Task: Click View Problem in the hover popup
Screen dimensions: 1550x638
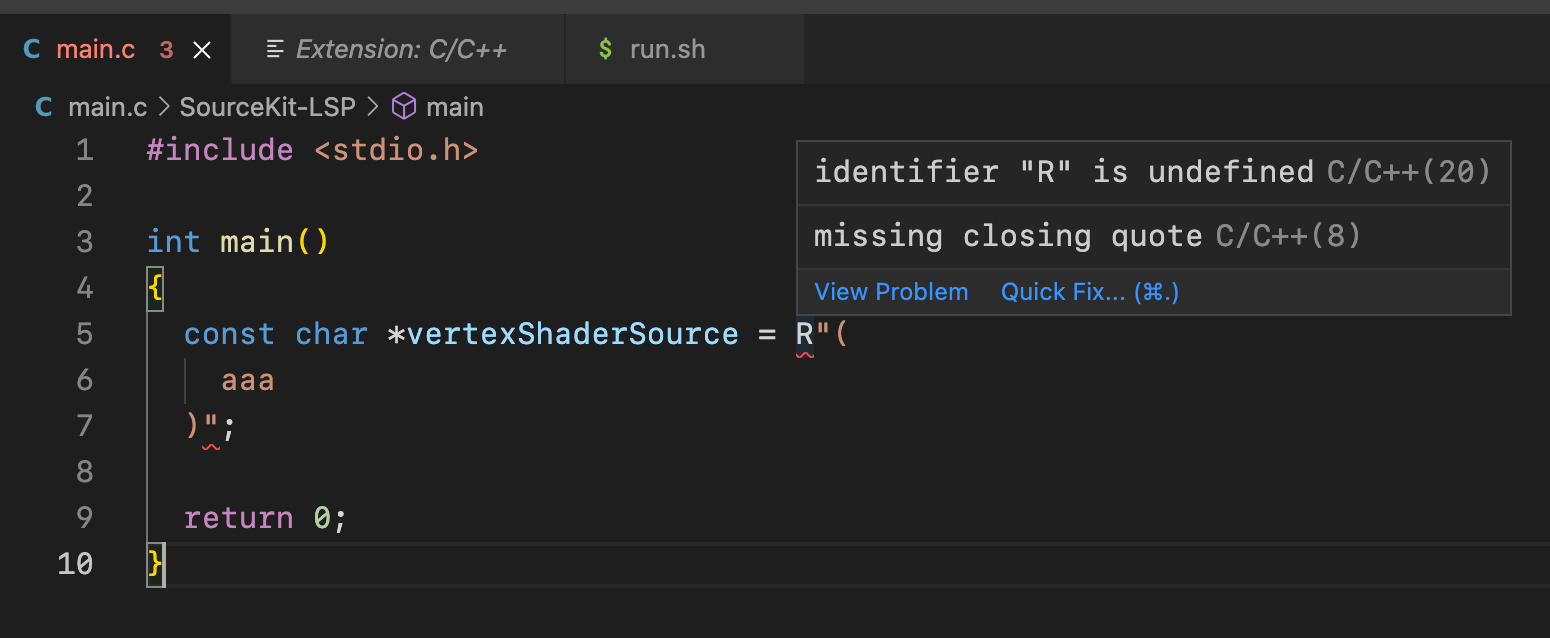Action: (x=891, y=292)
